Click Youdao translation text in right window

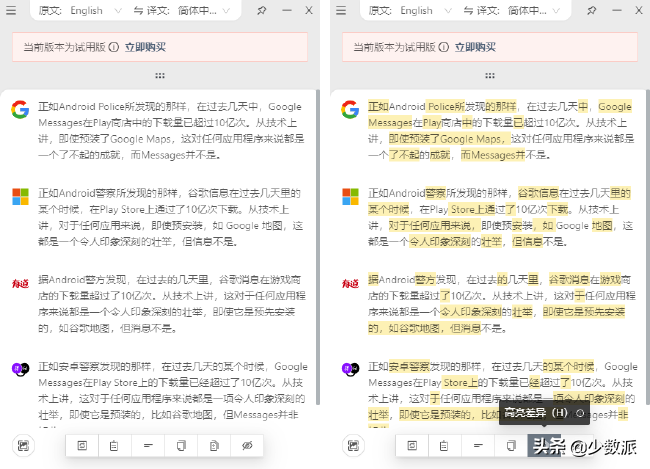tap(502, 304)
